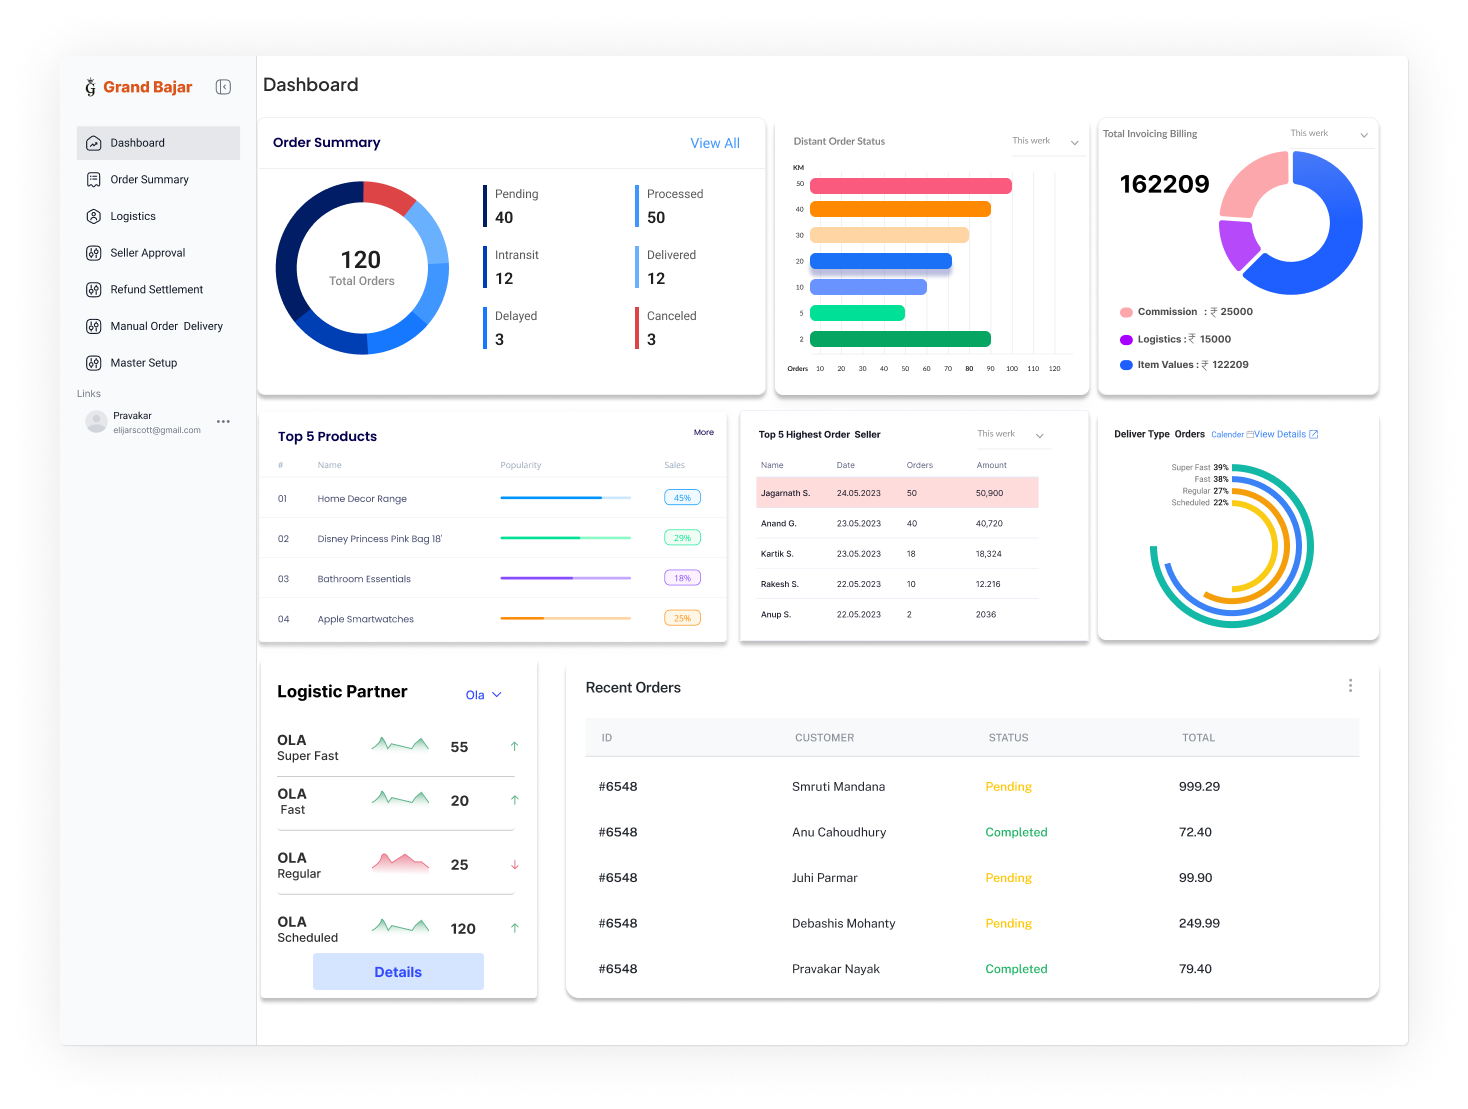This screenshot has height=1109, width=1468.
Task: Click the Master Setup sidebar icon
Action: [x=94, y=363]
